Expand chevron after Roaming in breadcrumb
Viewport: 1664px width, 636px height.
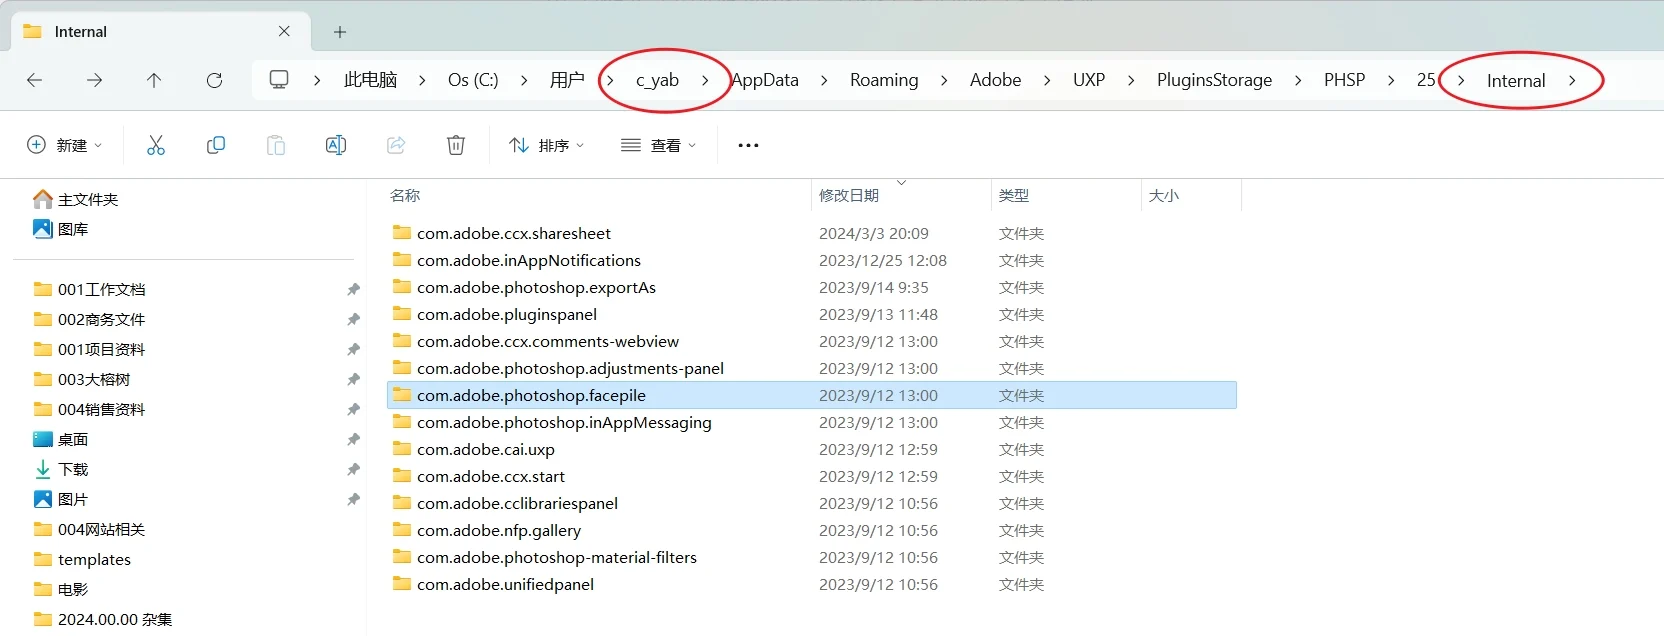click(x=944, y=80)
